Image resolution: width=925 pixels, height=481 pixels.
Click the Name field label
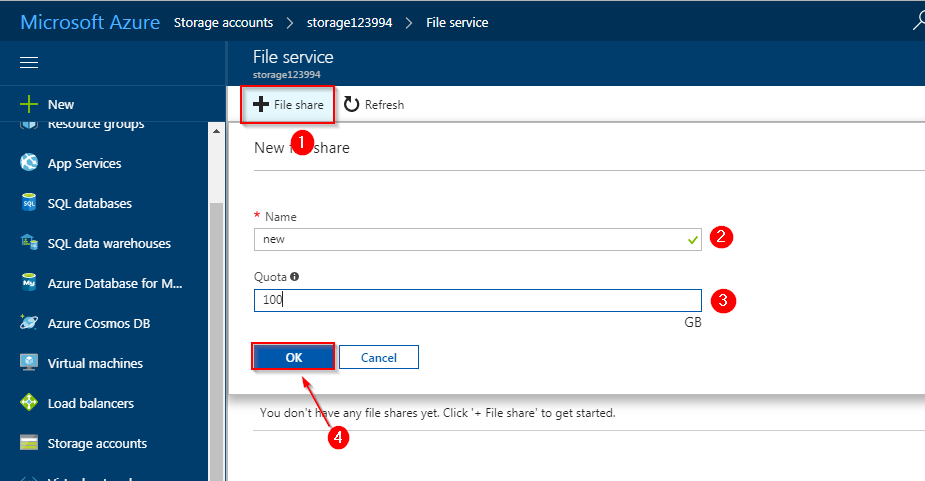tap(281, 217)
